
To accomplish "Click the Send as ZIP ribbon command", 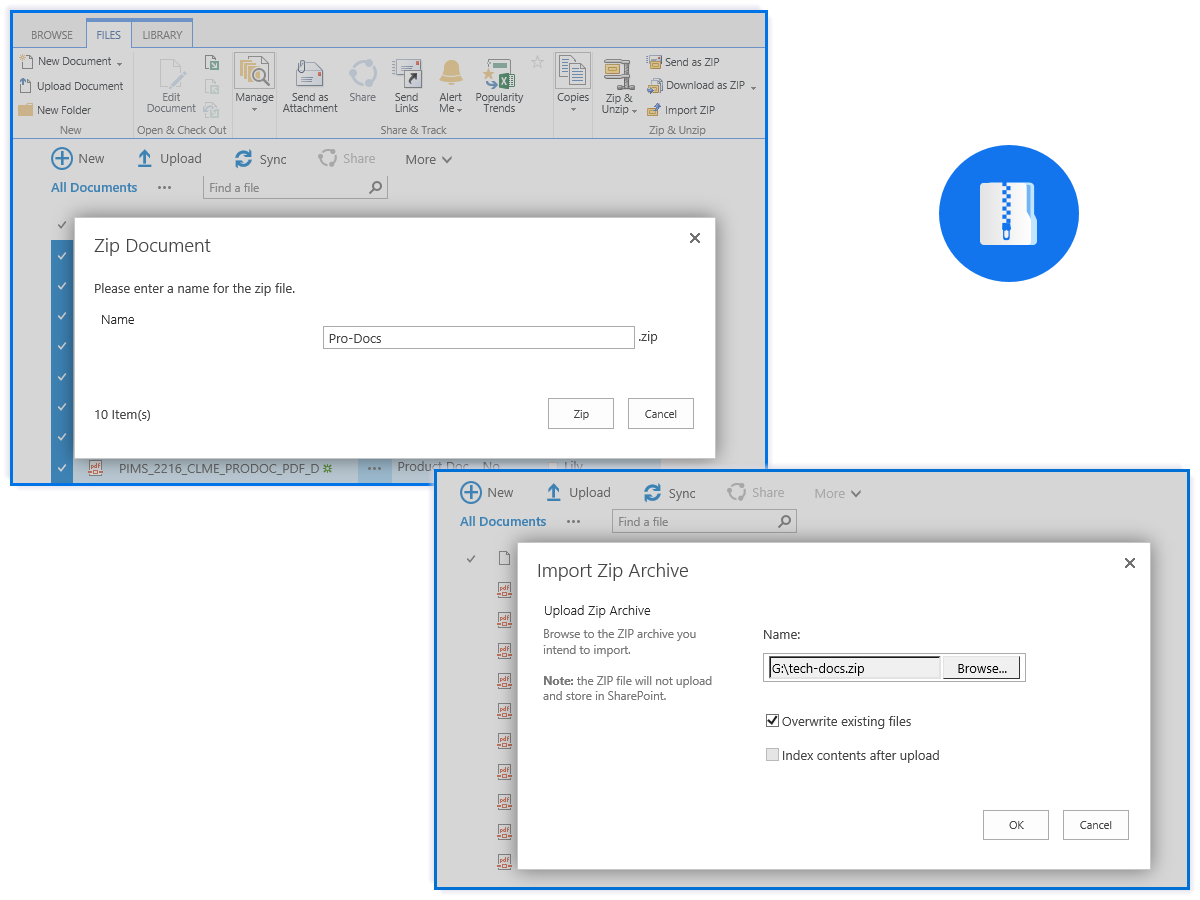I will (x=683, y=62).
